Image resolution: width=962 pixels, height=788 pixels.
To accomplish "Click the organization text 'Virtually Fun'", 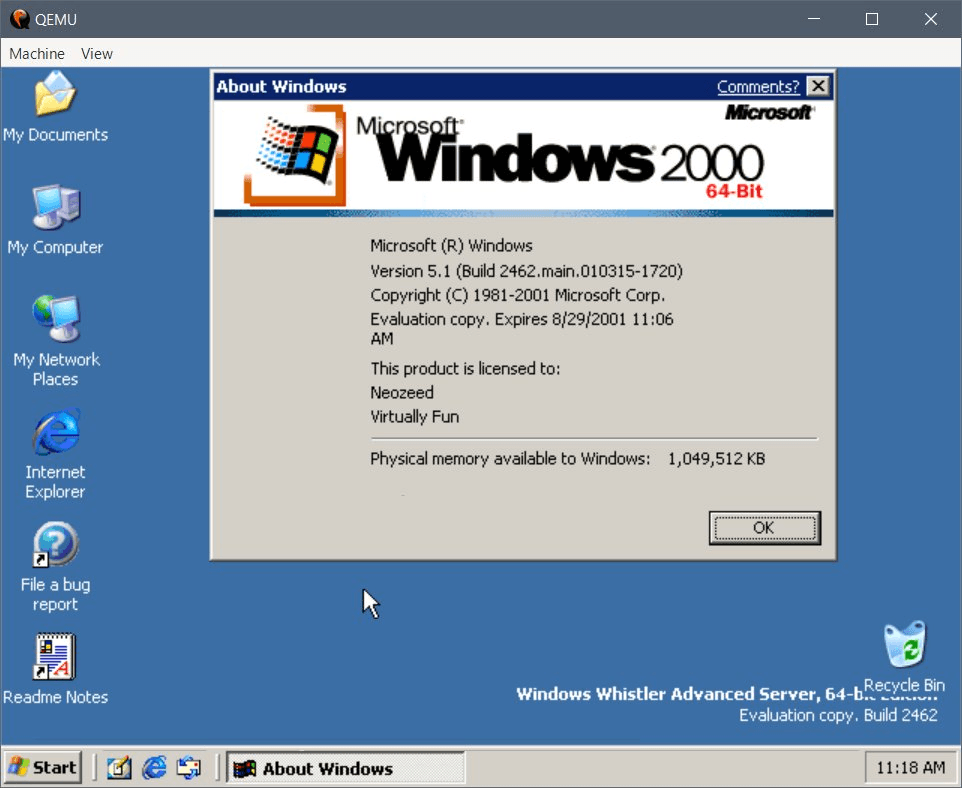I will [x=415, y=417].
